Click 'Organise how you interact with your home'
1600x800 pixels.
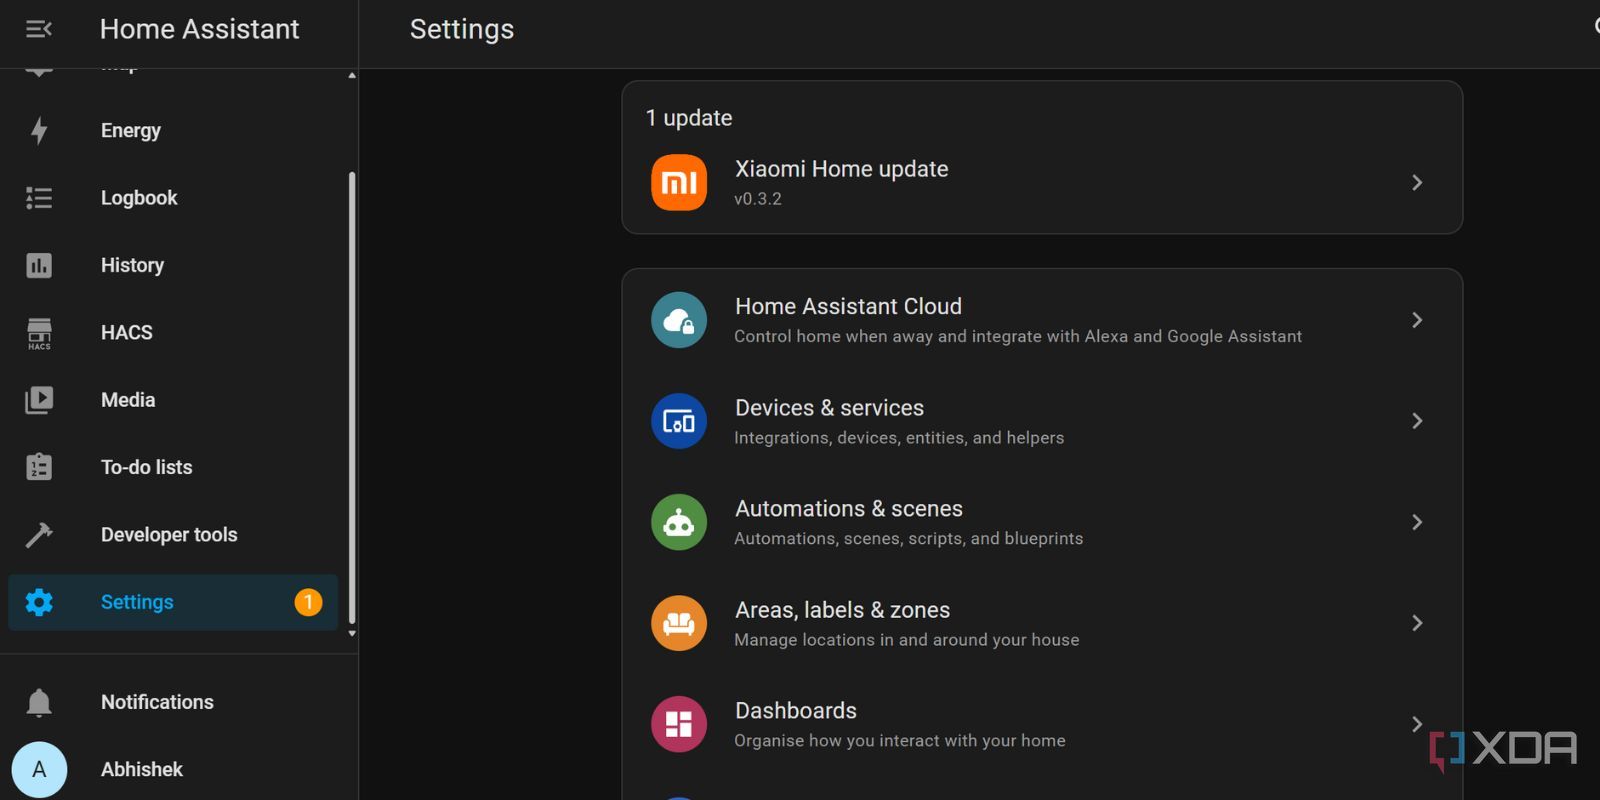(899, 741)
